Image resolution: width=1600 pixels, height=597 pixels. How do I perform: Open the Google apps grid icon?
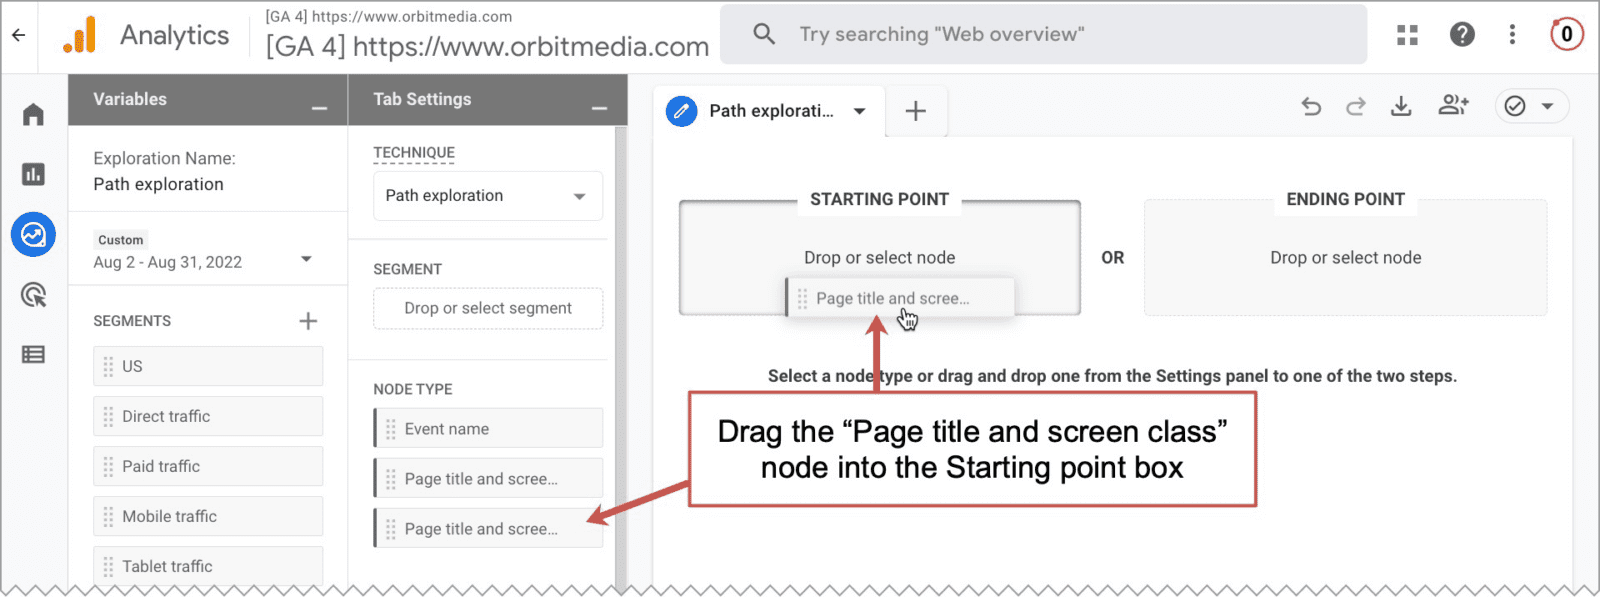pos(1407,35)
